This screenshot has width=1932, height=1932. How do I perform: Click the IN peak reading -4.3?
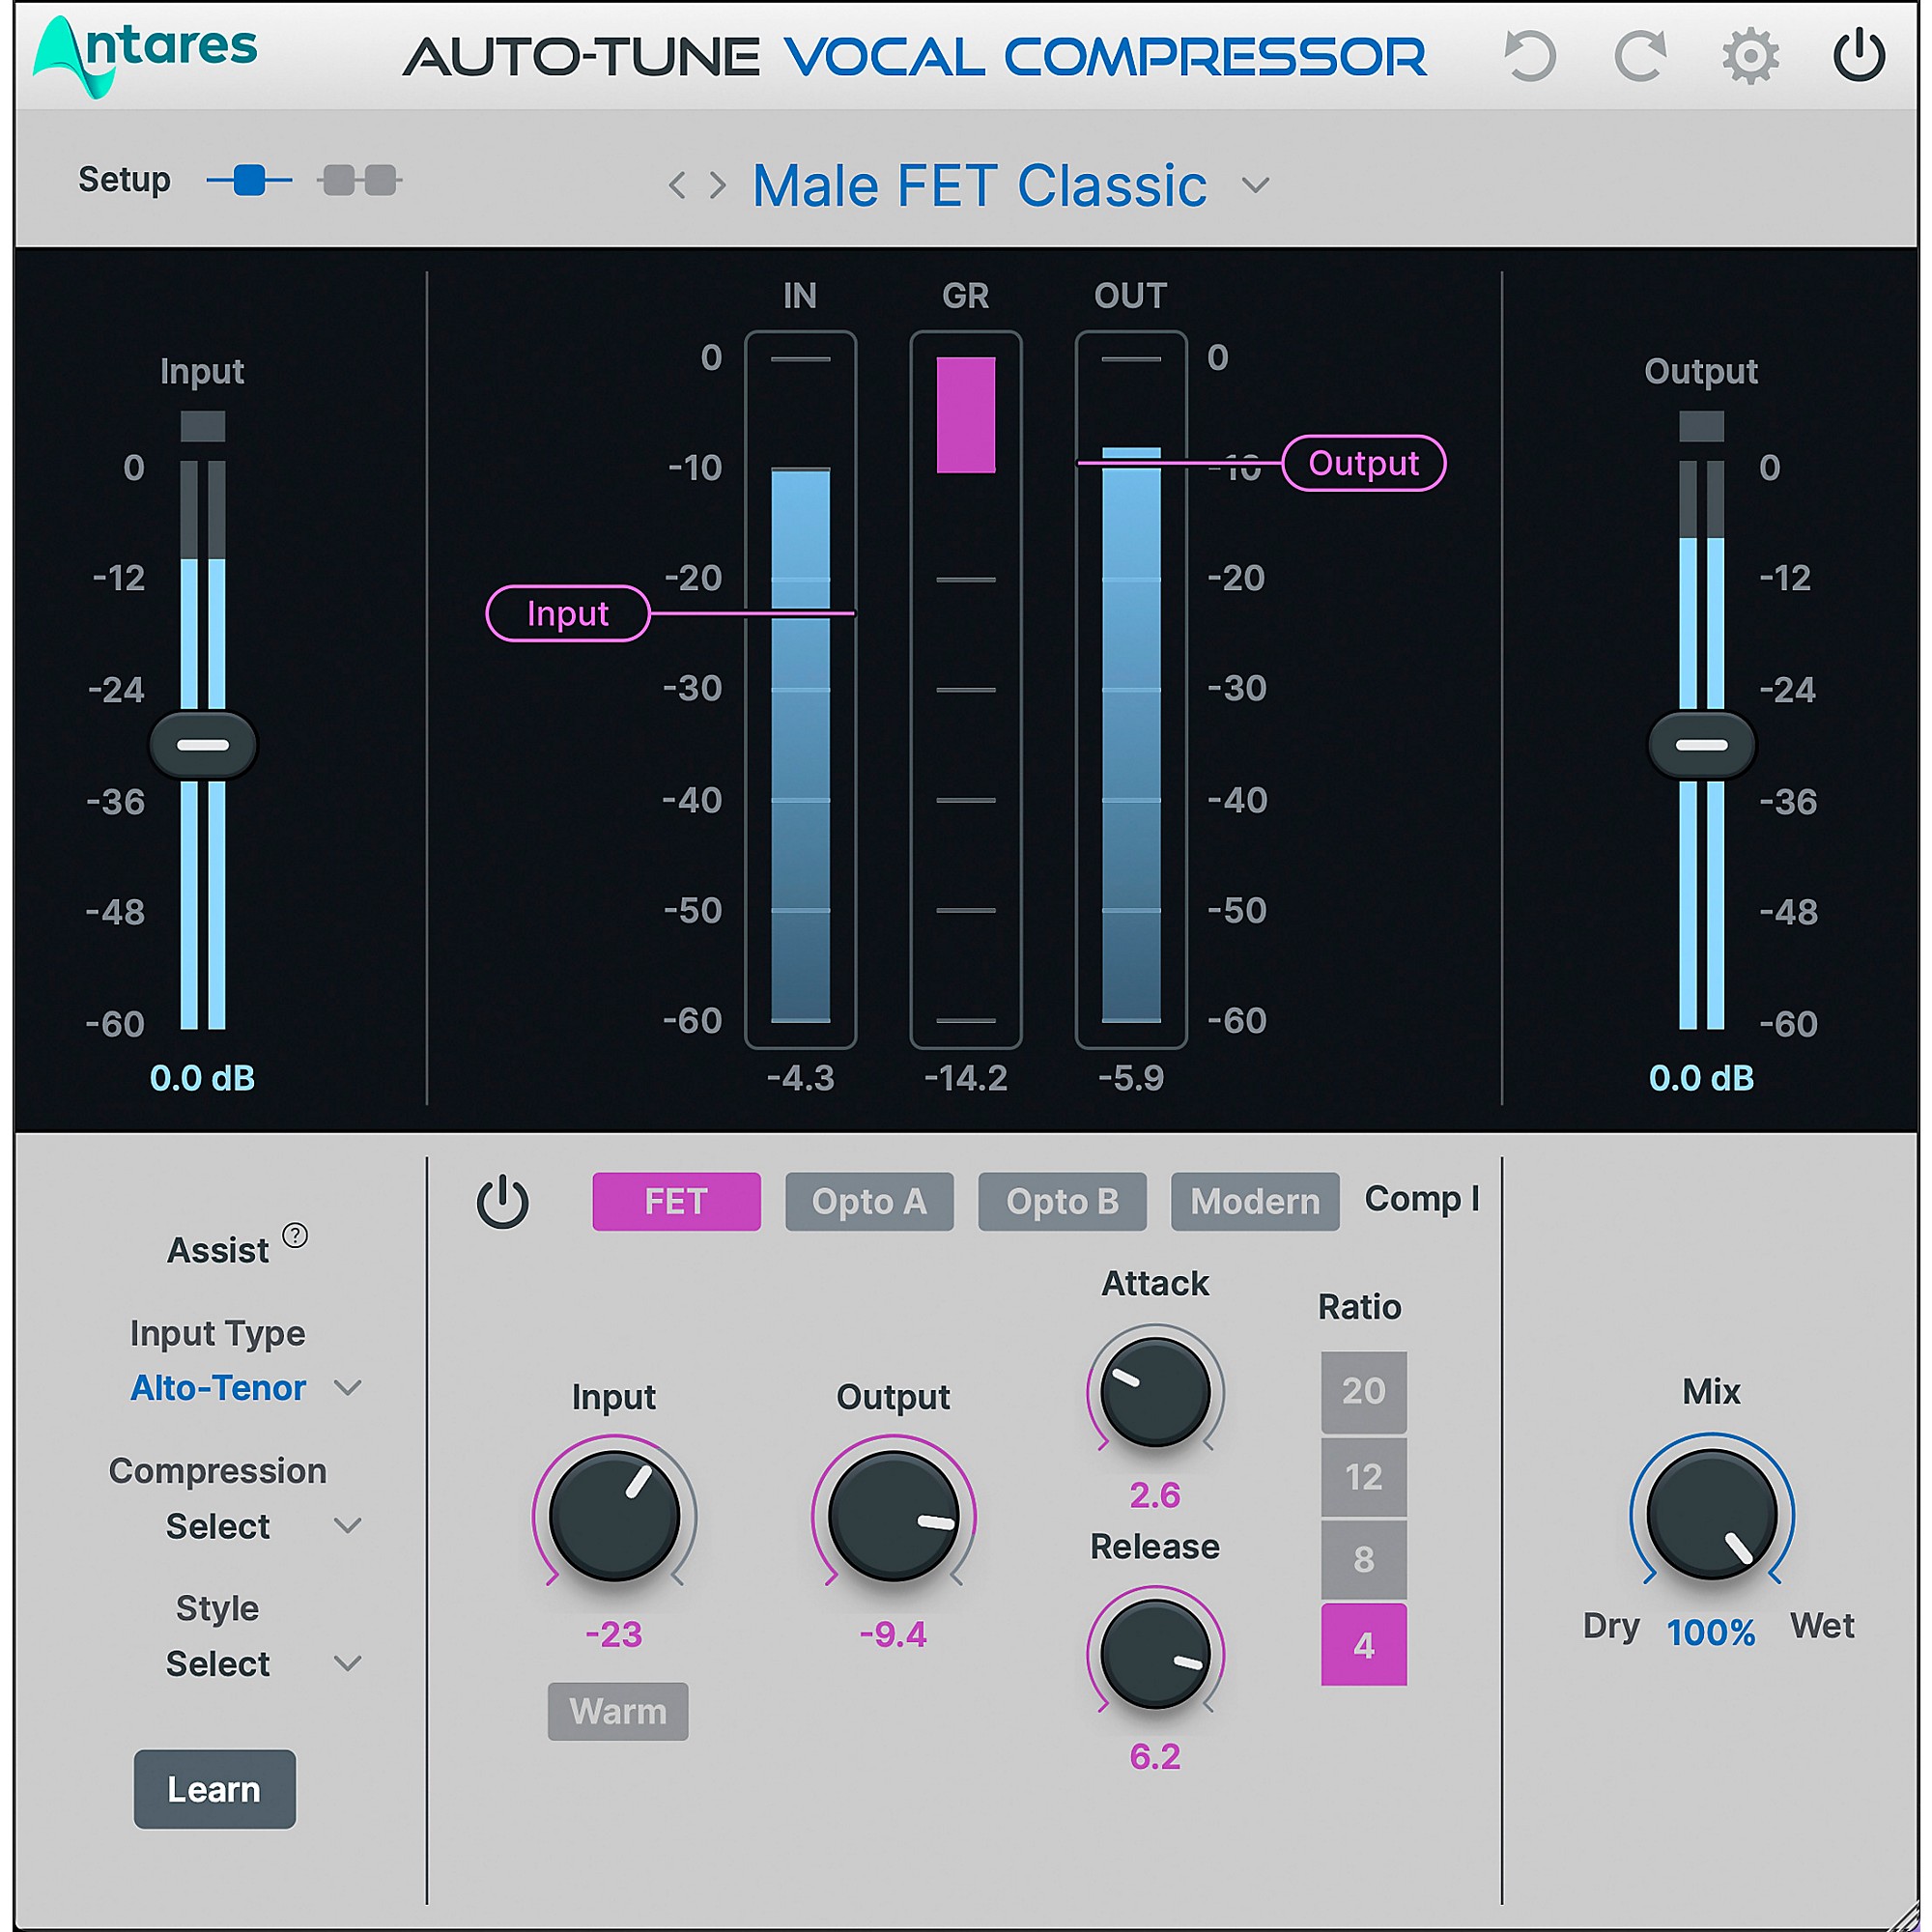click(801, 1078)
